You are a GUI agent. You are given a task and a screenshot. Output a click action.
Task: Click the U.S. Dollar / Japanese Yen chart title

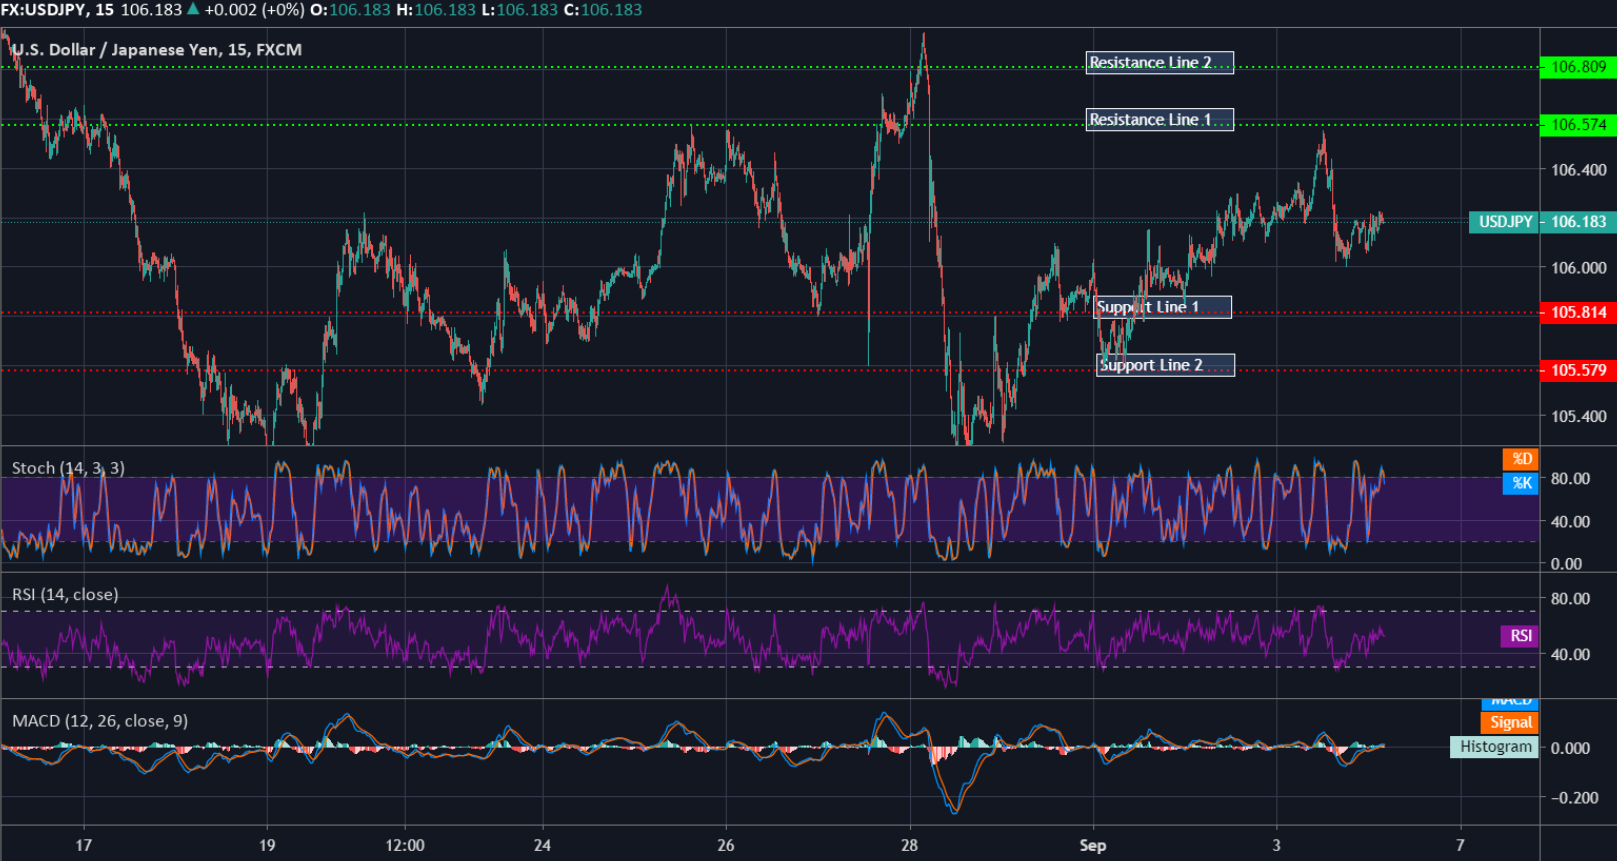[157, 50]
